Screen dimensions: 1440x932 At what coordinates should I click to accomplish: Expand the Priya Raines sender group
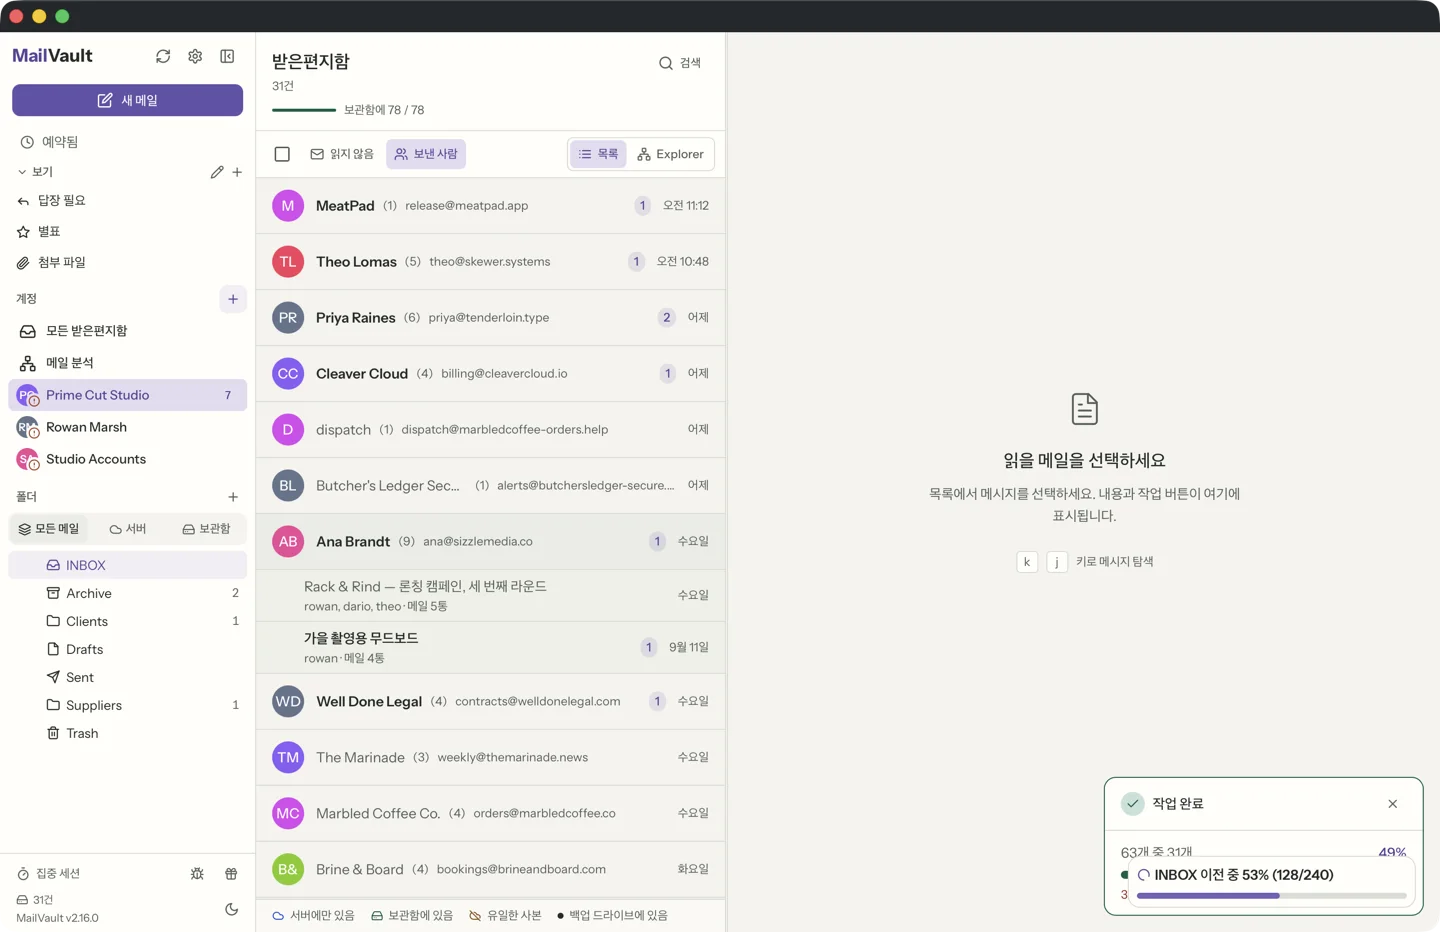click(x=491, y=318)
